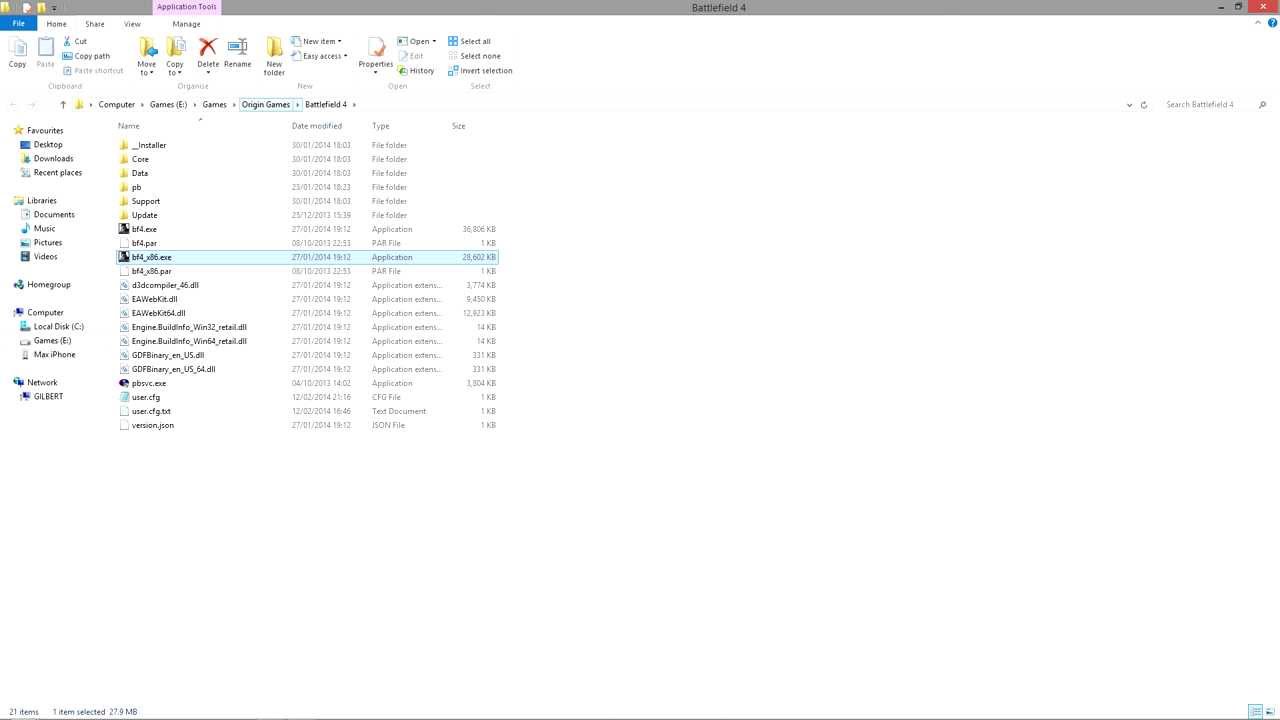This screenshot has width=1280, height=720.
Task: Switch to Home ribbon tab
Action: [x=56, y=24]
